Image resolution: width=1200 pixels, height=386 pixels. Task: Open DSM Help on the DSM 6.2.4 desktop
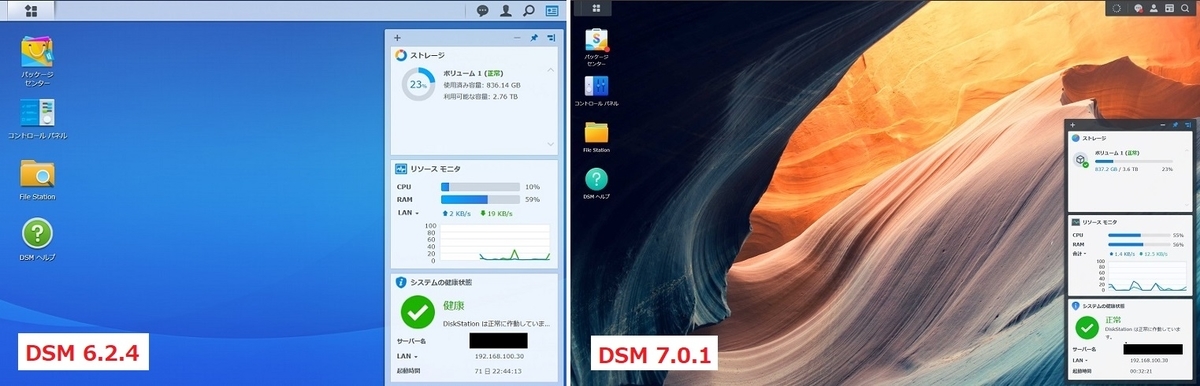(x=37, y=240)
